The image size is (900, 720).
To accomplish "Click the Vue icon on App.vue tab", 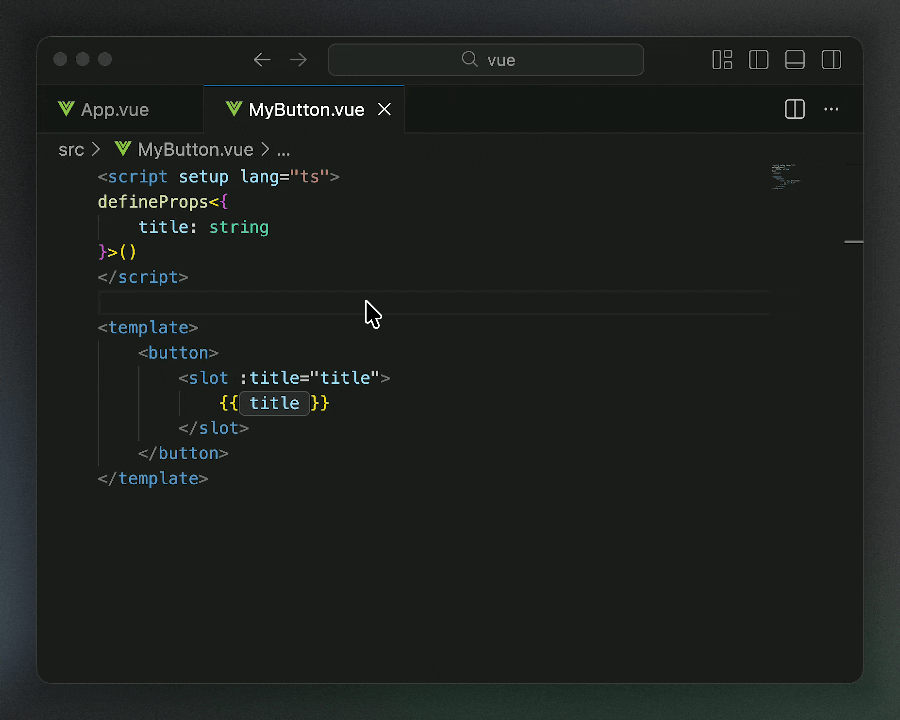I will point(67,109).
